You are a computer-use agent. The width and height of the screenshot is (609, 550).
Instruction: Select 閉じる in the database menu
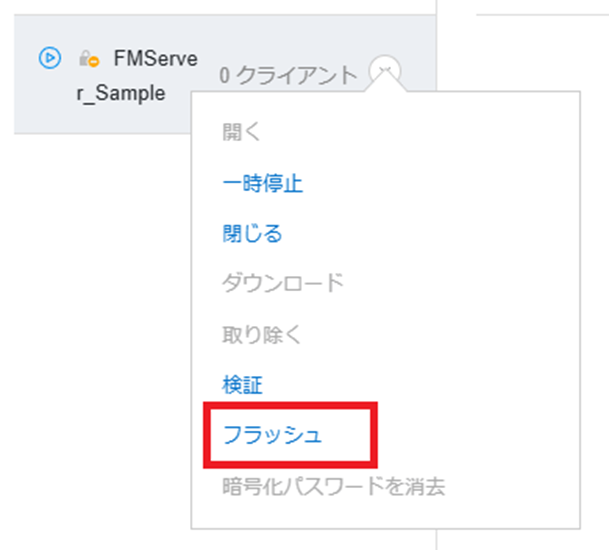click(252, 233)
